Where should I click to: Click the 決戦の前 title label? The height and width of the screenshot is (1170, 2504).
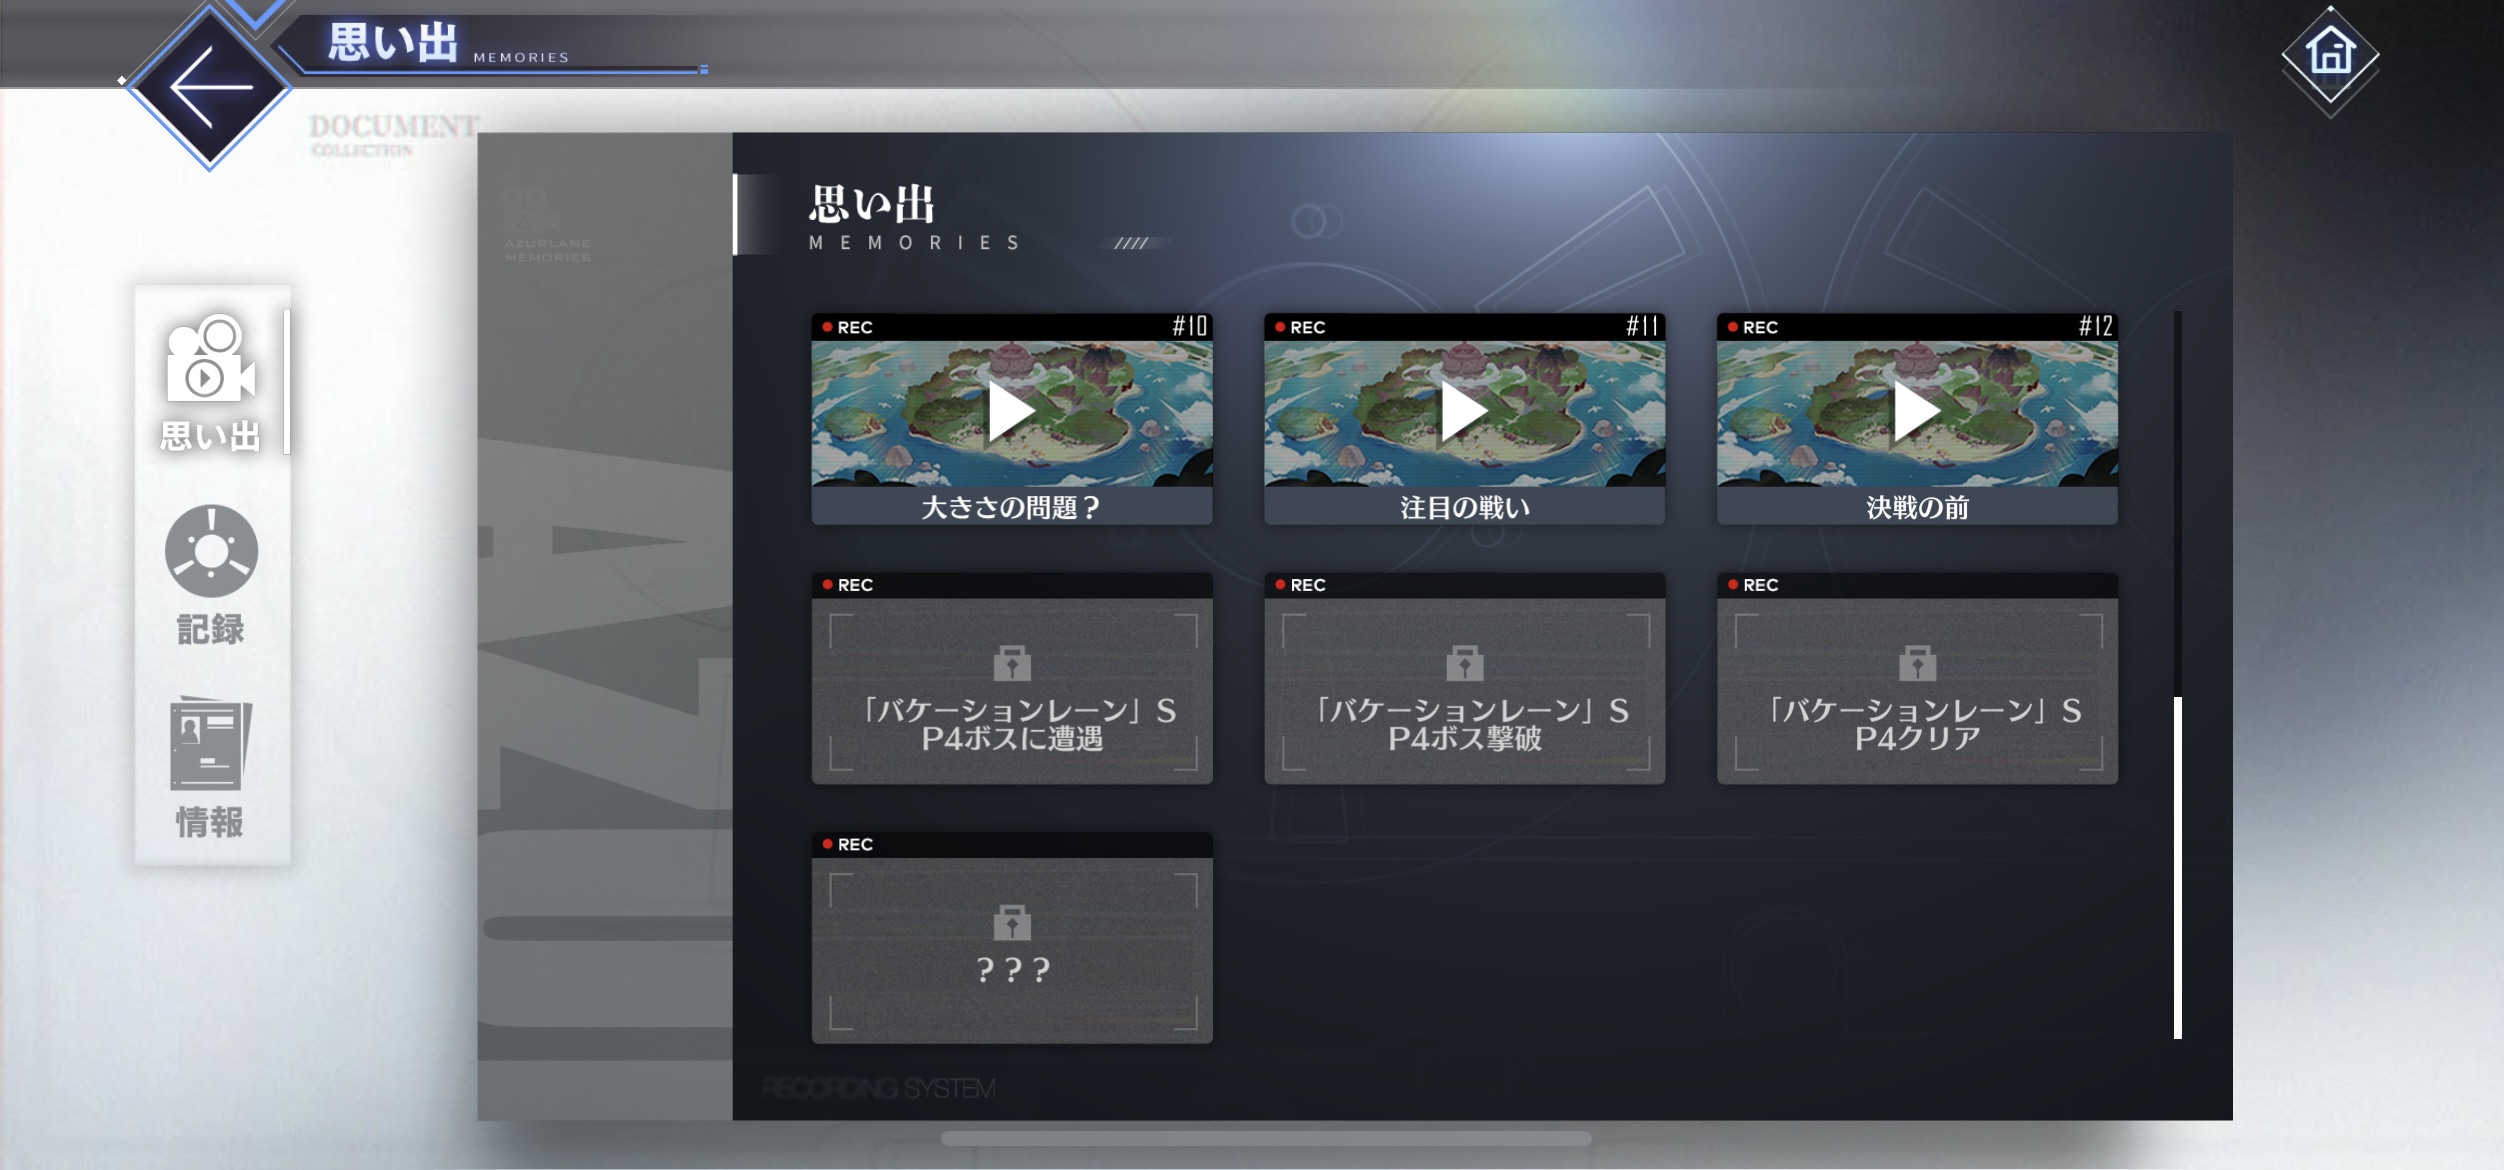point(1917,508)
